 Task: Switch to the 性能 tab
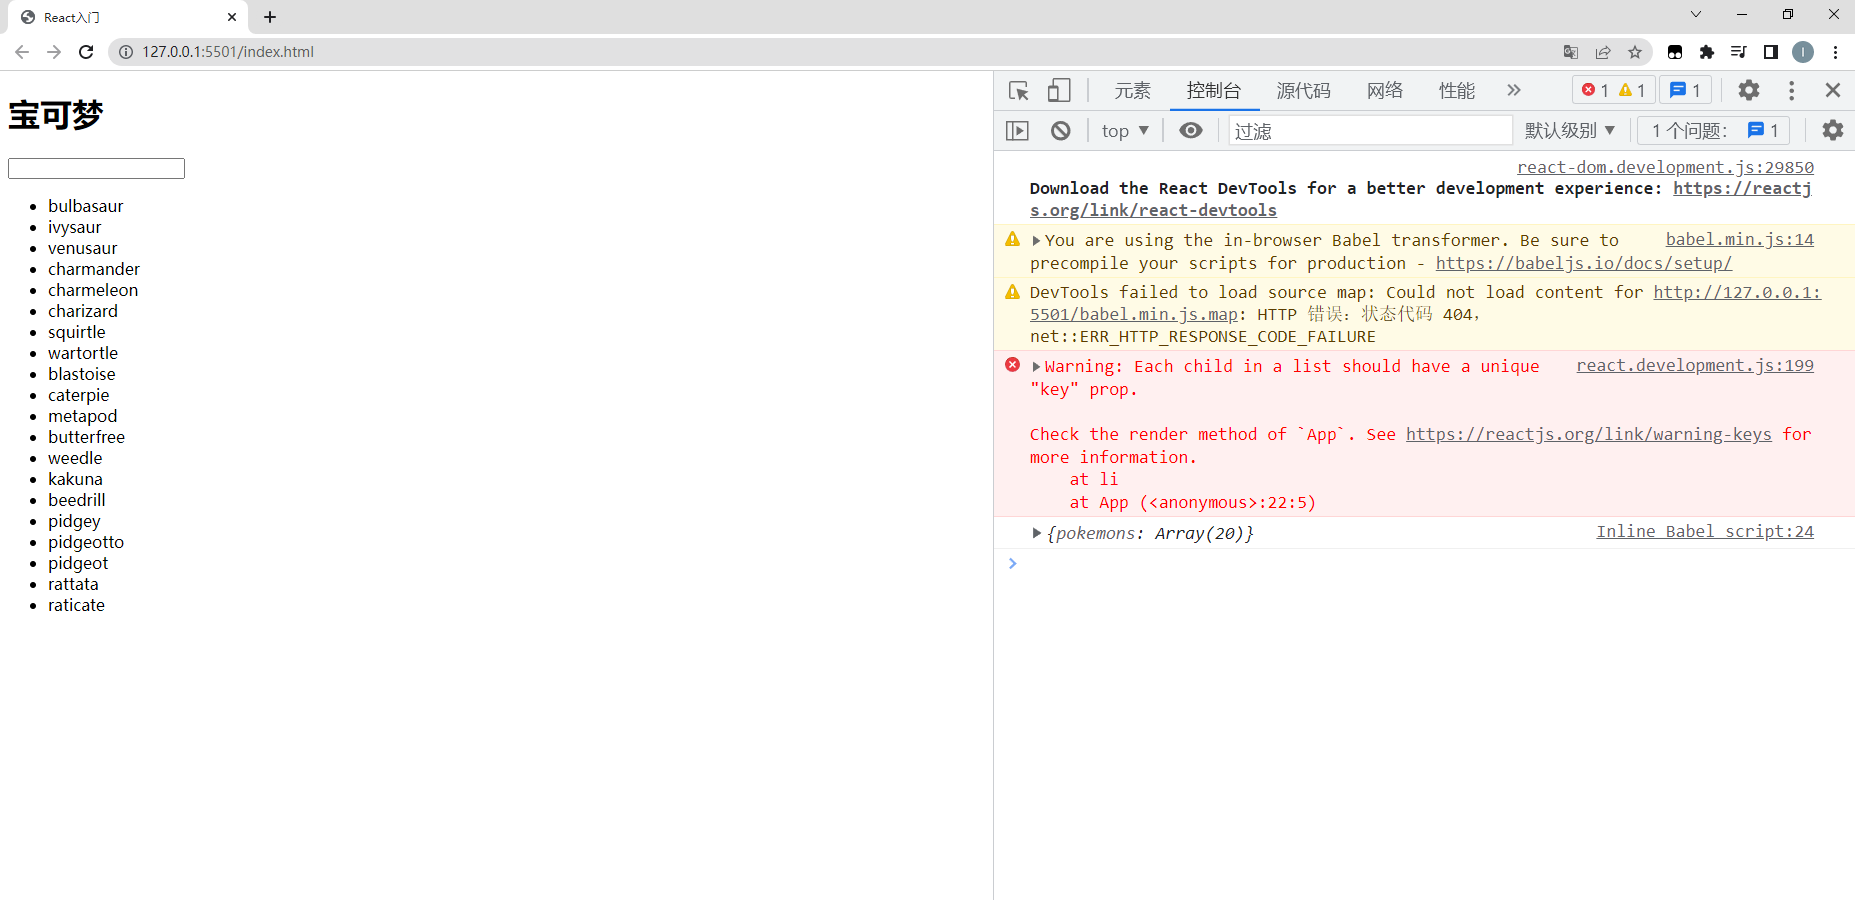click(1457, 90)
